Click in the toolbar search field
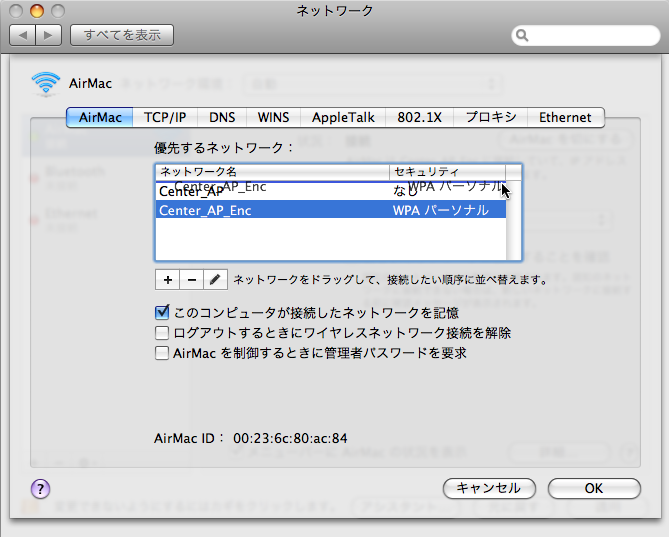 (586, 35)
